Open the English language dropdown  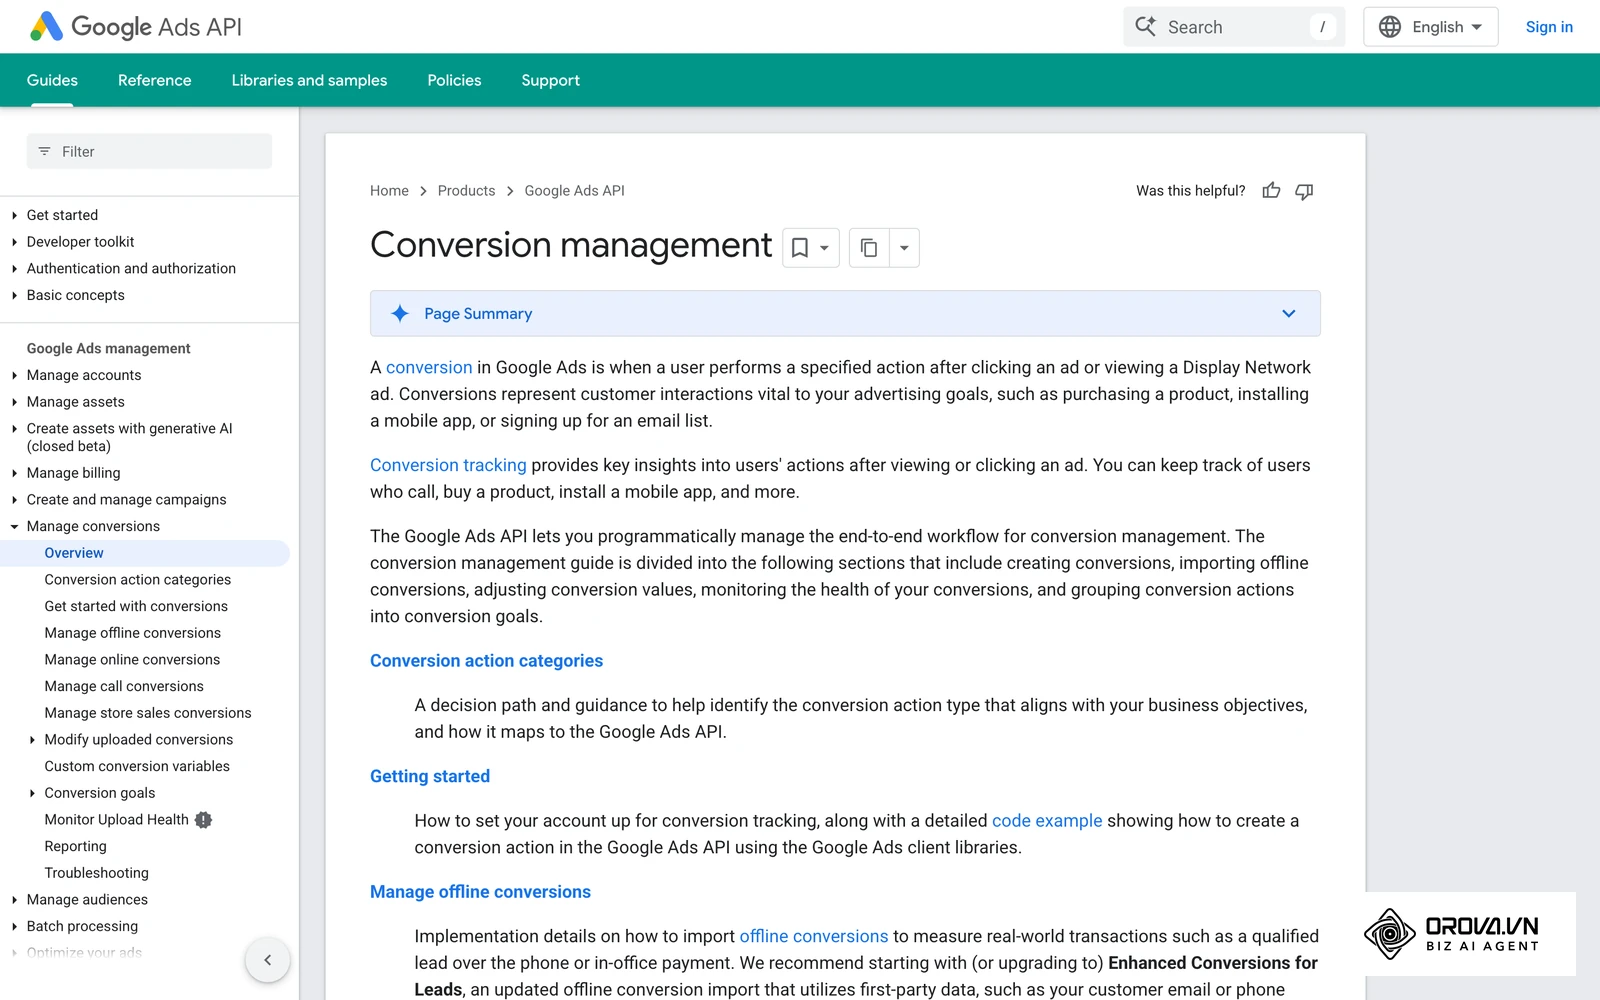click(x=1431, y=27)
